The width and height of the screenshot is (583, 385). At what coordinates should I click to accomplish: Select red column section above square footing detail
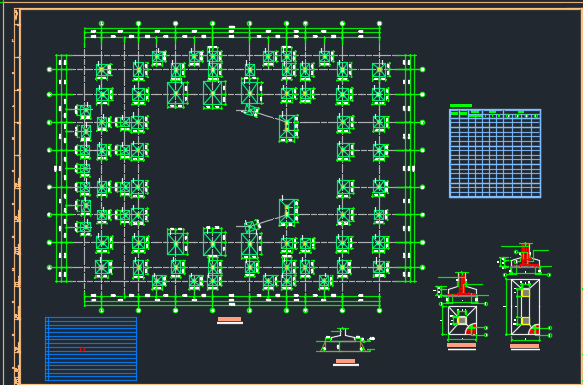[x=462, y=285]
